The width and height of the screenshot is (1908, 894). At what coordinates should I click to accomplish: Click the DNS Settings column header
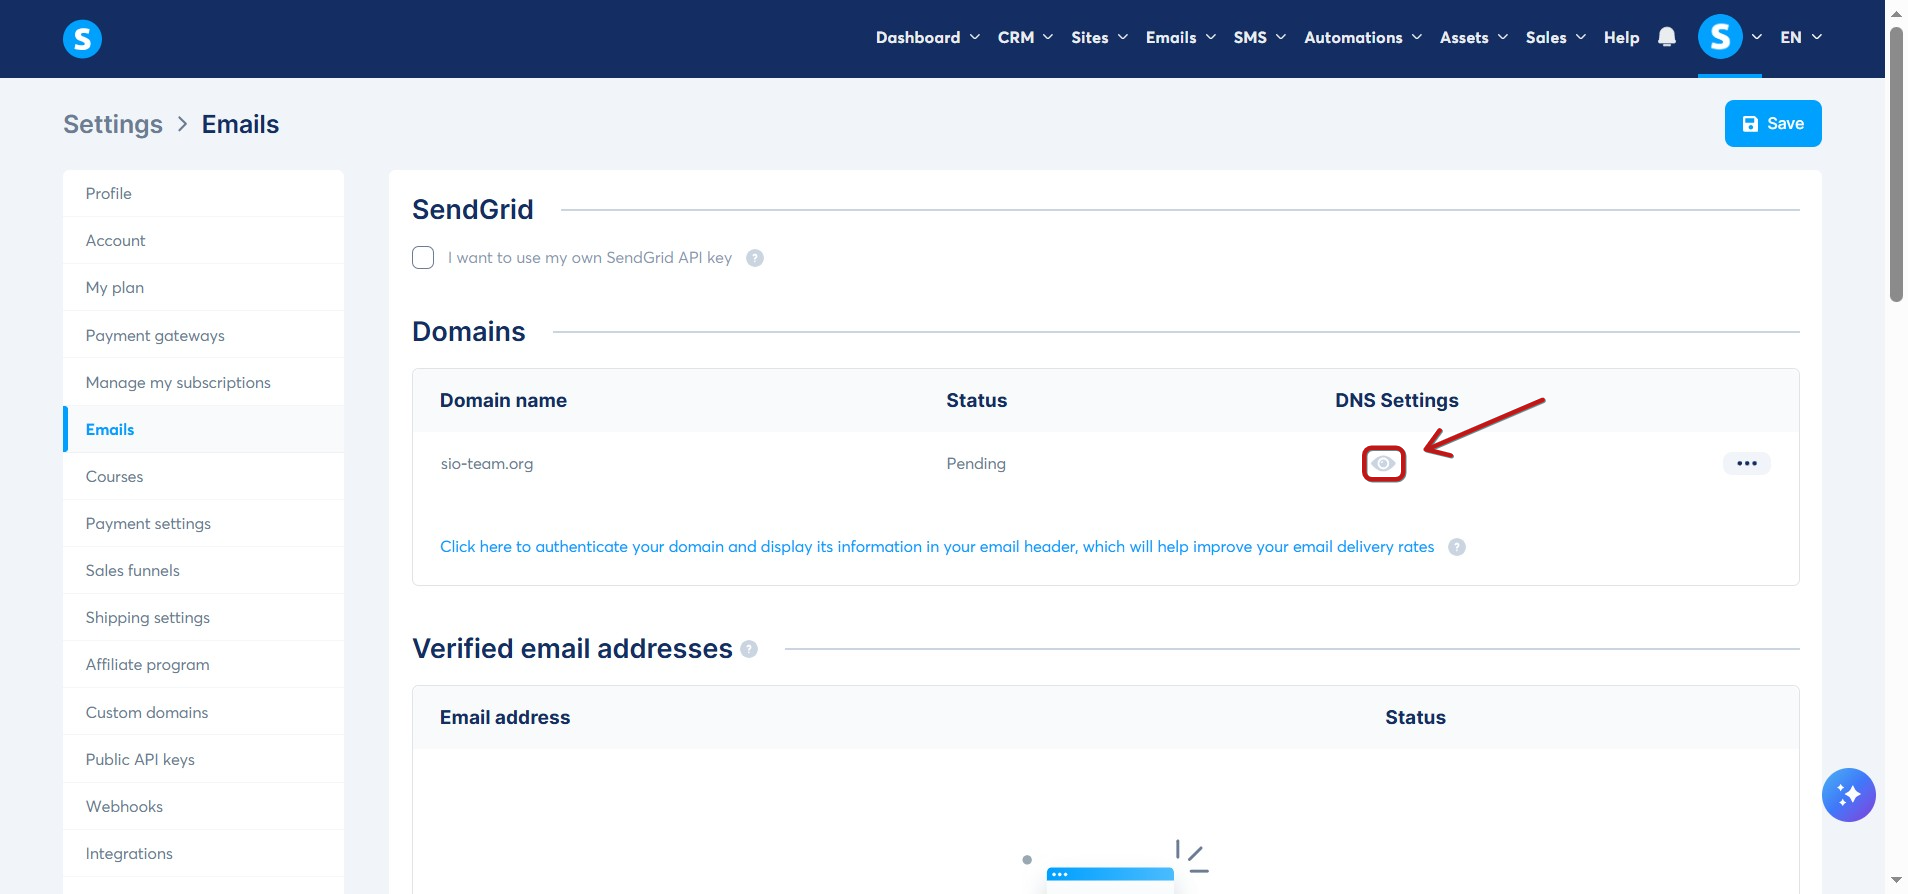1396,400
